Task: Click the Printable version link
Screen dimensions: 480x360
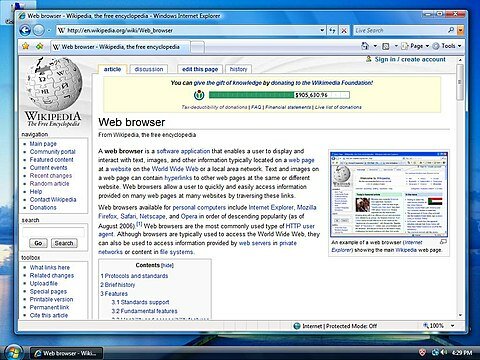Action: 51,299
